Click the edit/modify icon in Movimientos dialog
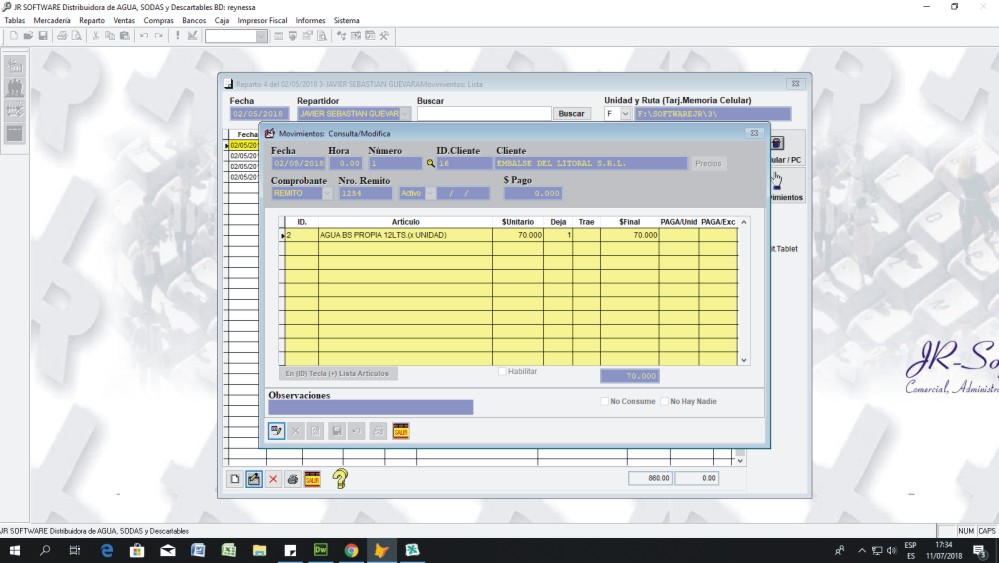The image size is (999, 563). pos(276,431)
